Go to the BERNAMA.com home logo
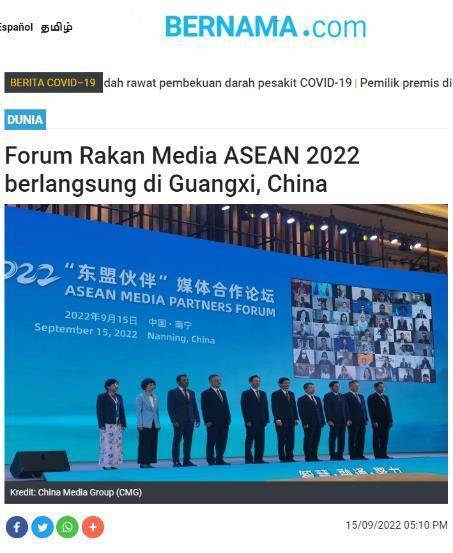Screen dimensions: 453x553 pyautogui.click(x=266, y=27)
